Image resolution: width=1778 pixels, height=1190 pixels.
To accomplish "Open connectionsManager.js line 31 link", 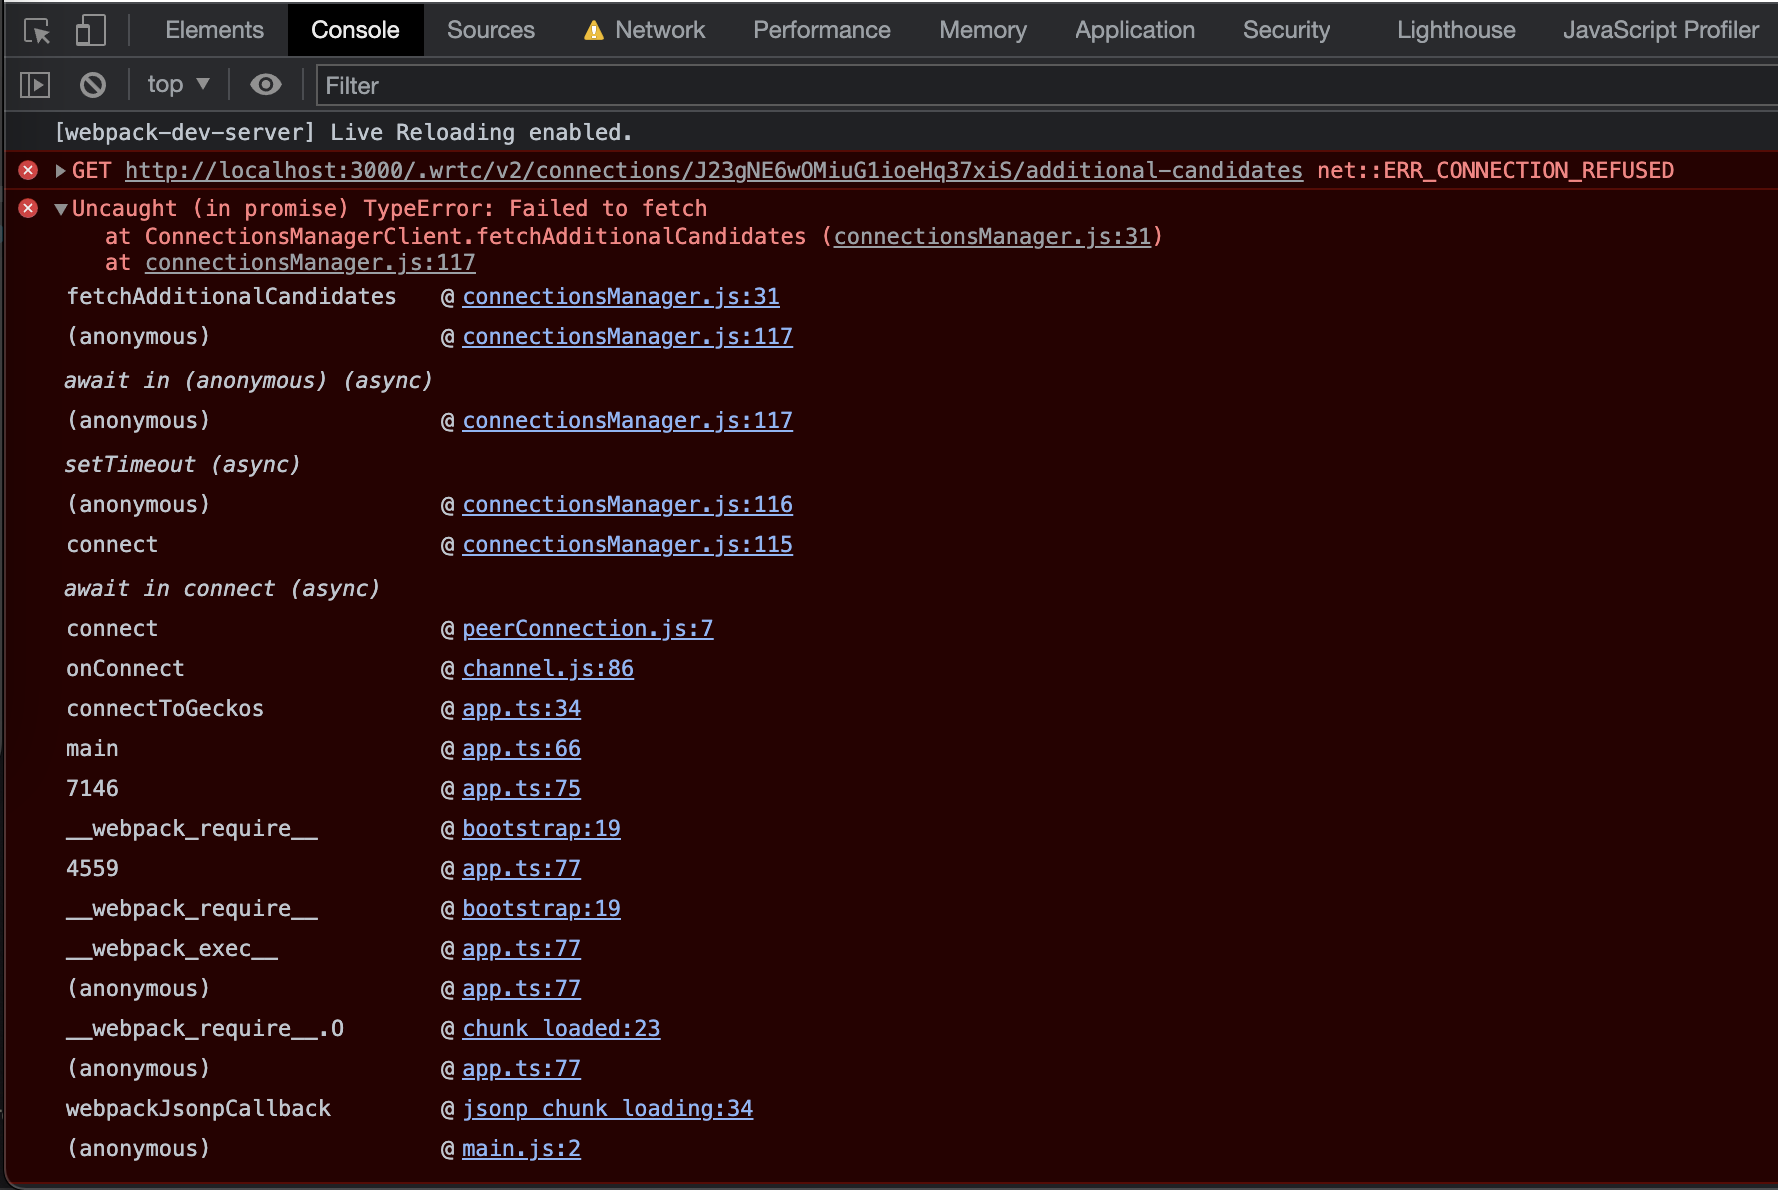I will pos(620,296).
